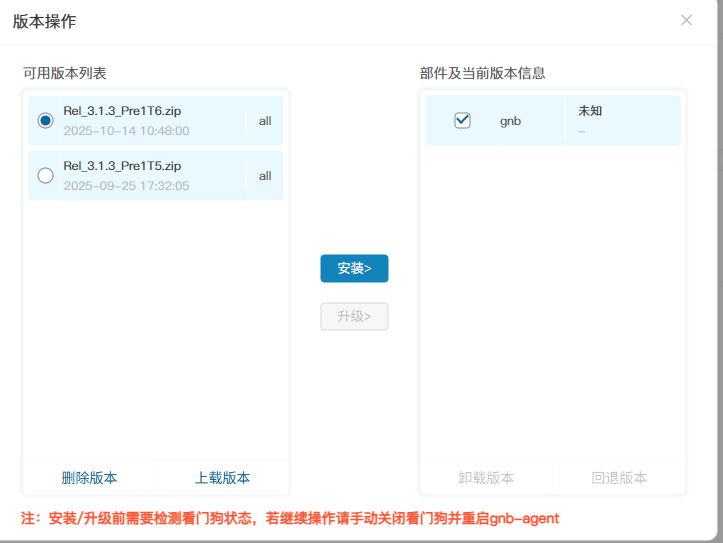Click the gnb component name
The width and height of the screenshot is (723, 543).
pyautogui.click(x=510, y=121)
